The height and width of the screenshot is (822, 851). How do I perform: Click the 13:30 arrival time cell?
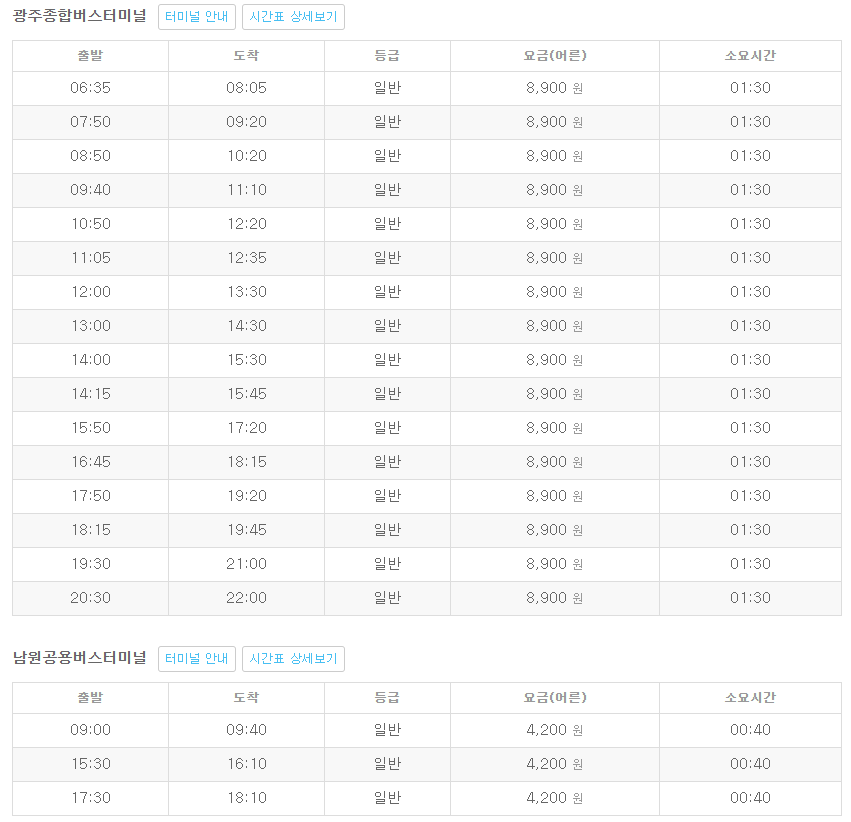(246, 292)
